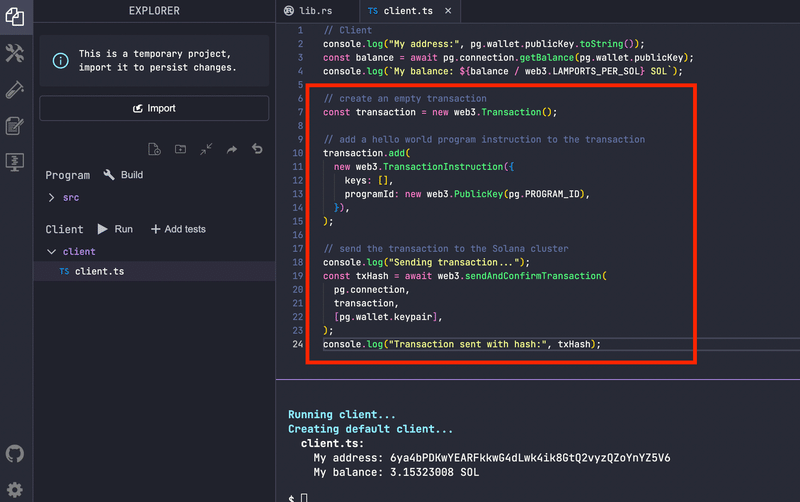Screen dimensions: 800x502
Task: Click line 13 'programId' code
Action: [466, 194]
